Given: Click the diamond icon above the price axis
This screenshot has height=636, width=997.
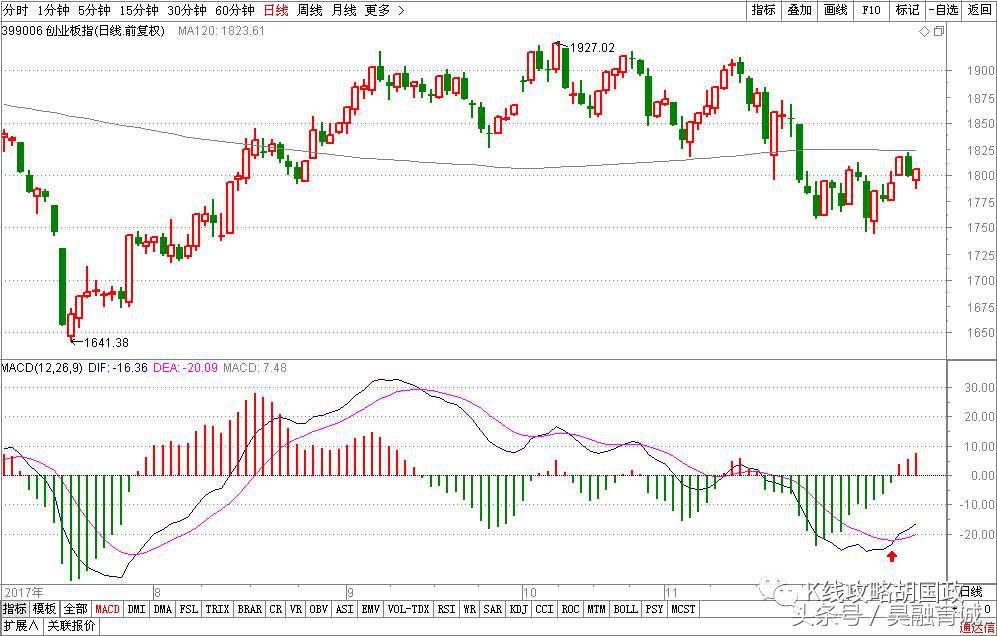Looking at the screenshot, I should pos(925,32).
